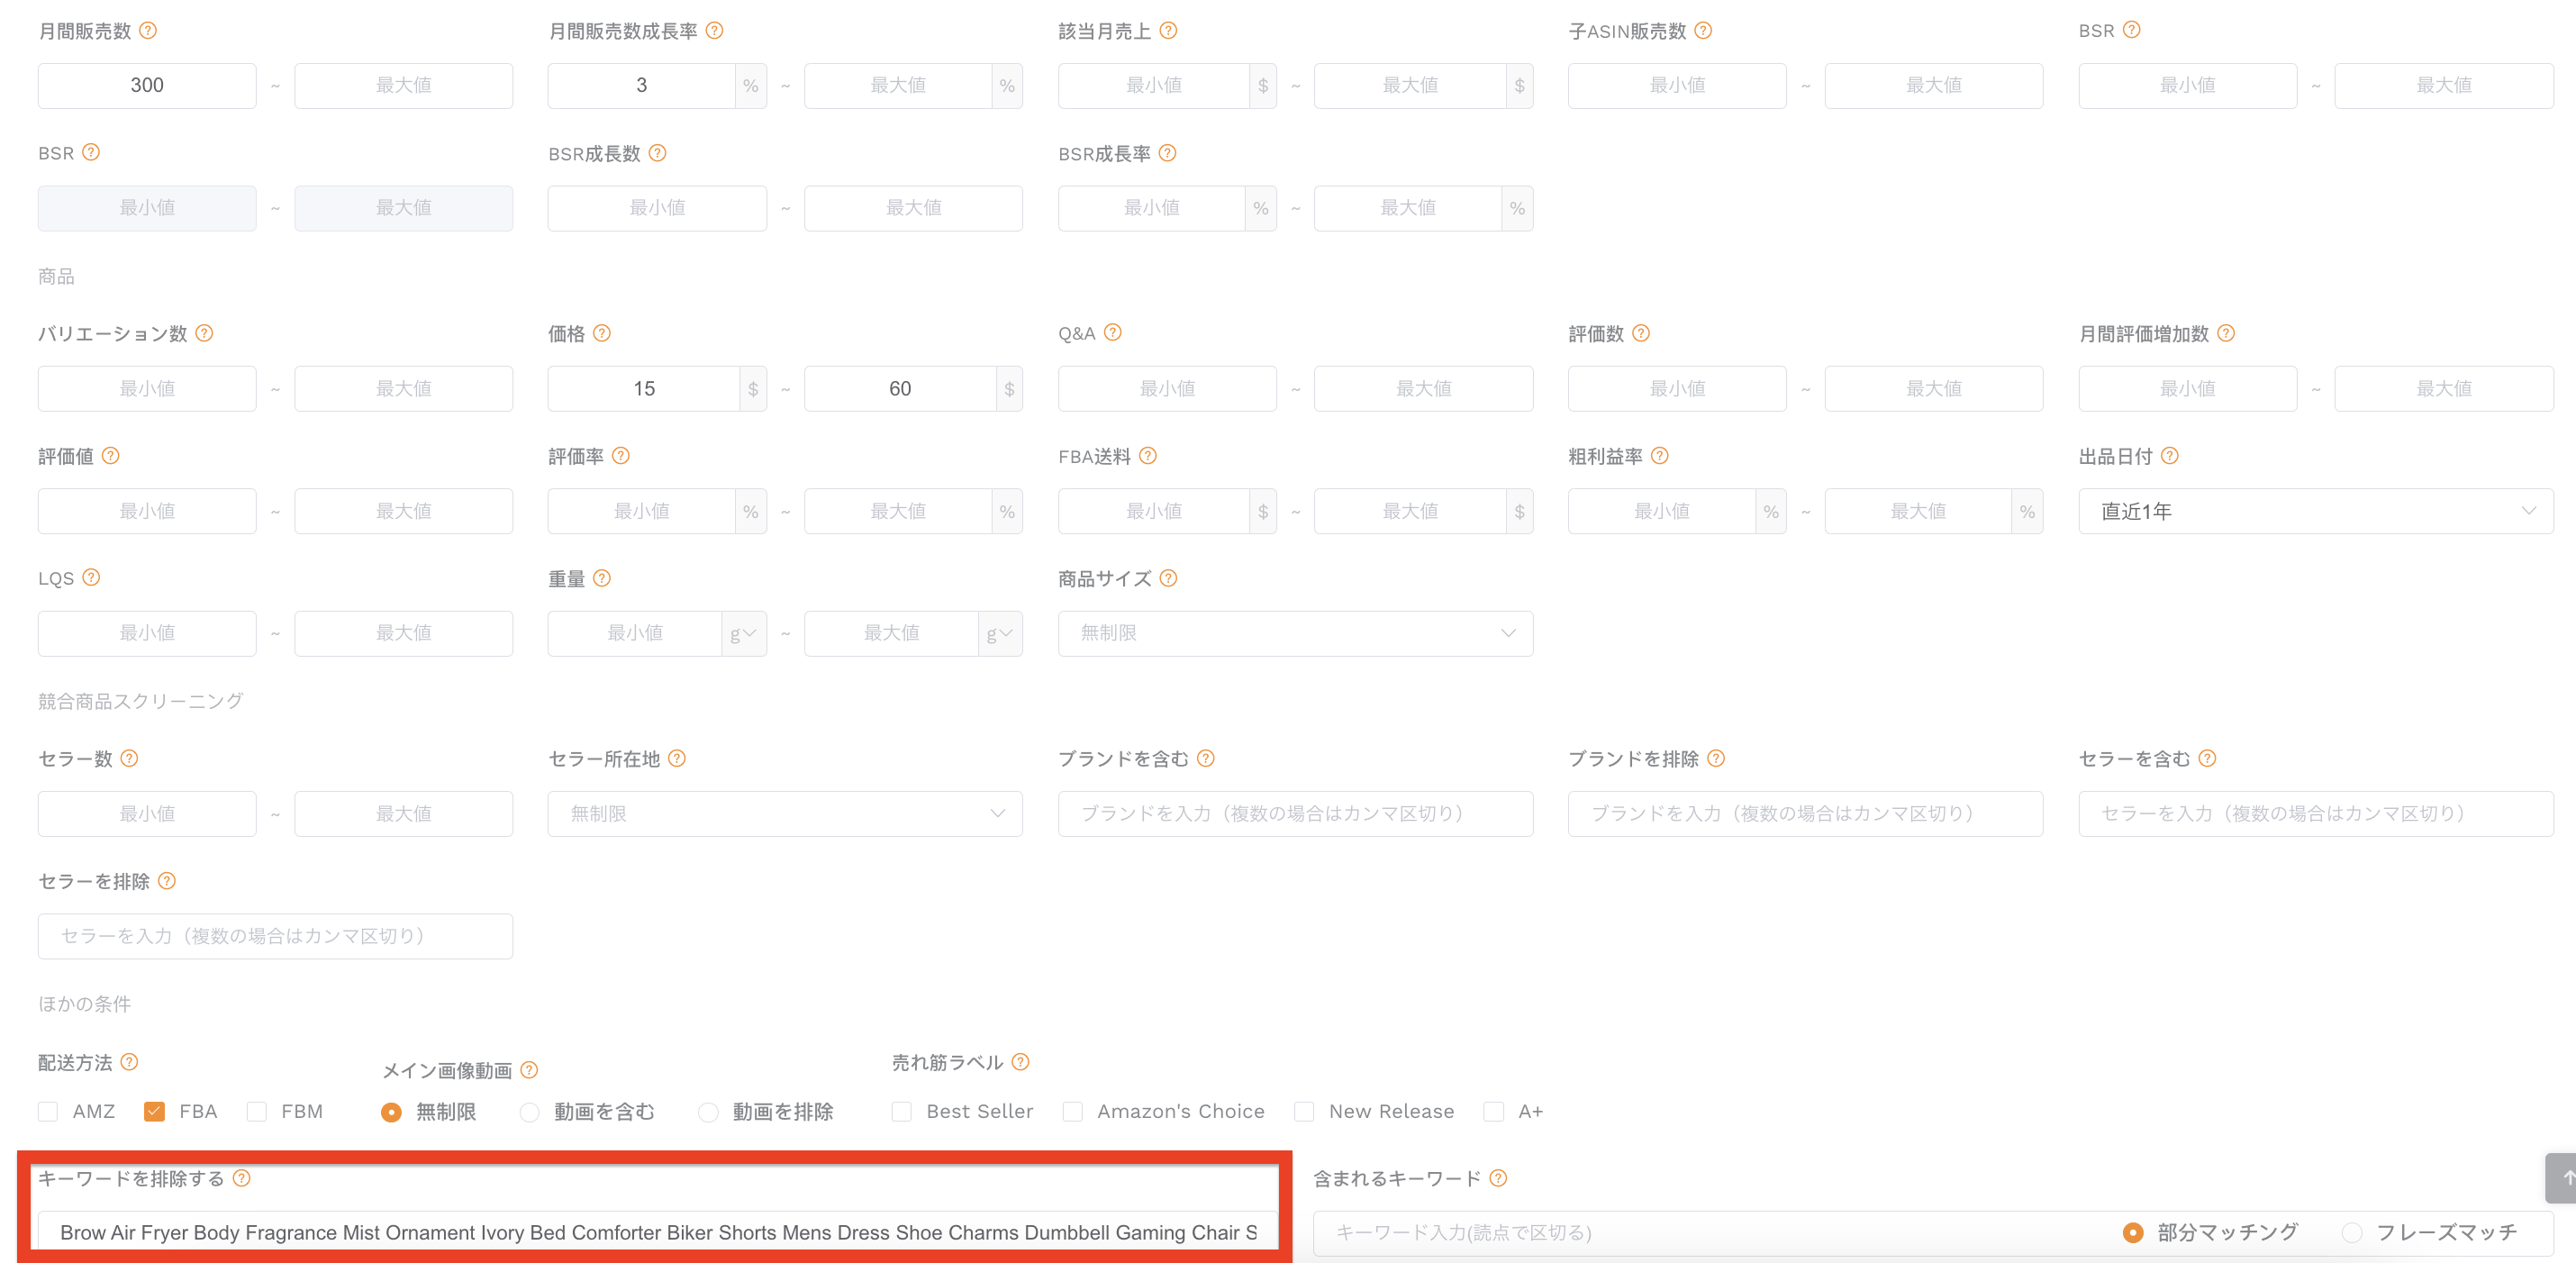The width and height of the screenshot is (2576, 1263).
Task: Click help icon next to 粗利益率
Action: point(1660,456)
